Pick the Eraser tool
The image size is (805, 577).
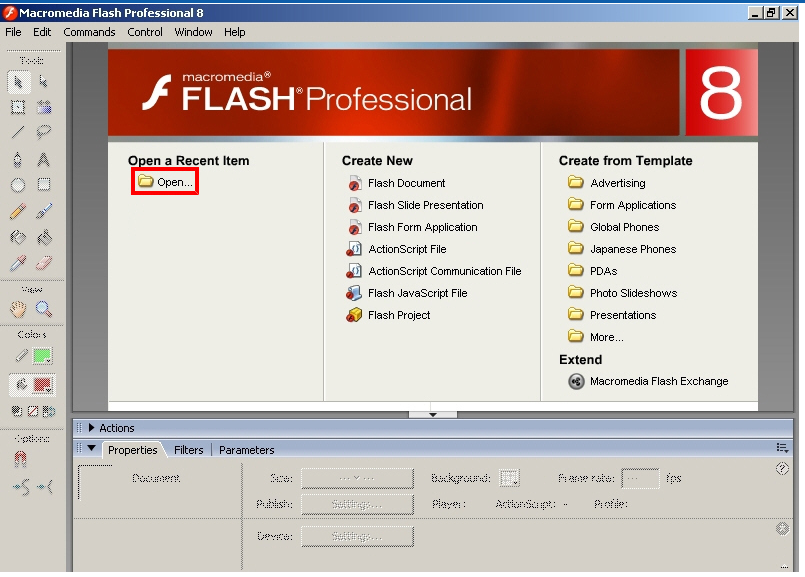click(x=44, y=263)
